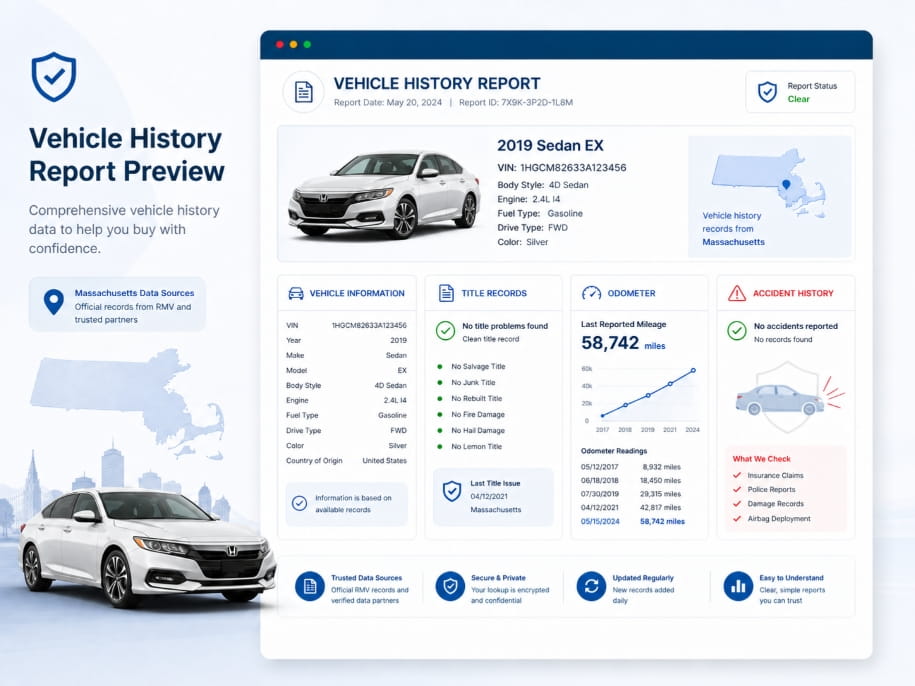Image resolution: width=915 pixels, height=686 pixels.
Task: Click the white sedan image at bottom left
Action: coord(147,547)
